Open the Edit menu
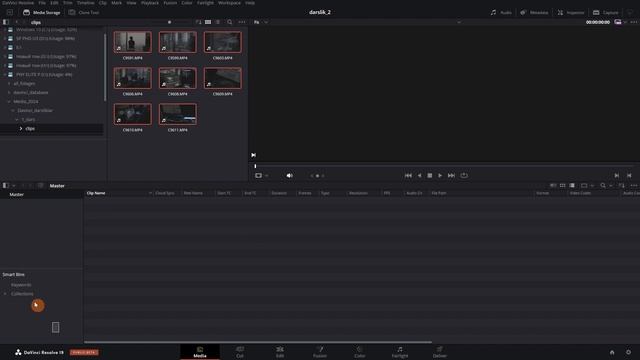This screenshot has width=640, height=360. tap(54, 3)
